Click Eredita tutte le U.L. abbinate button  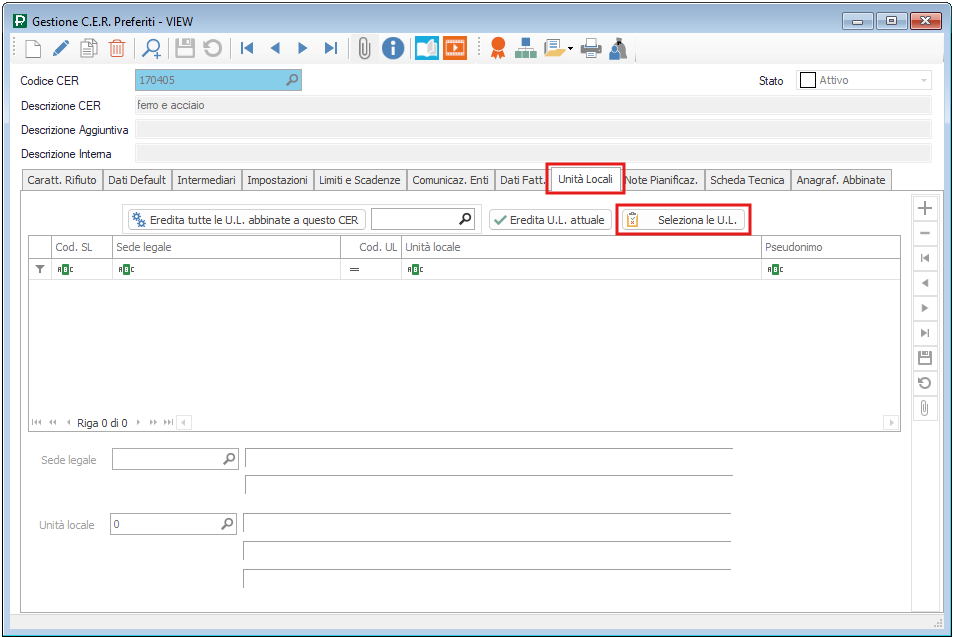(x=246, y=220)
